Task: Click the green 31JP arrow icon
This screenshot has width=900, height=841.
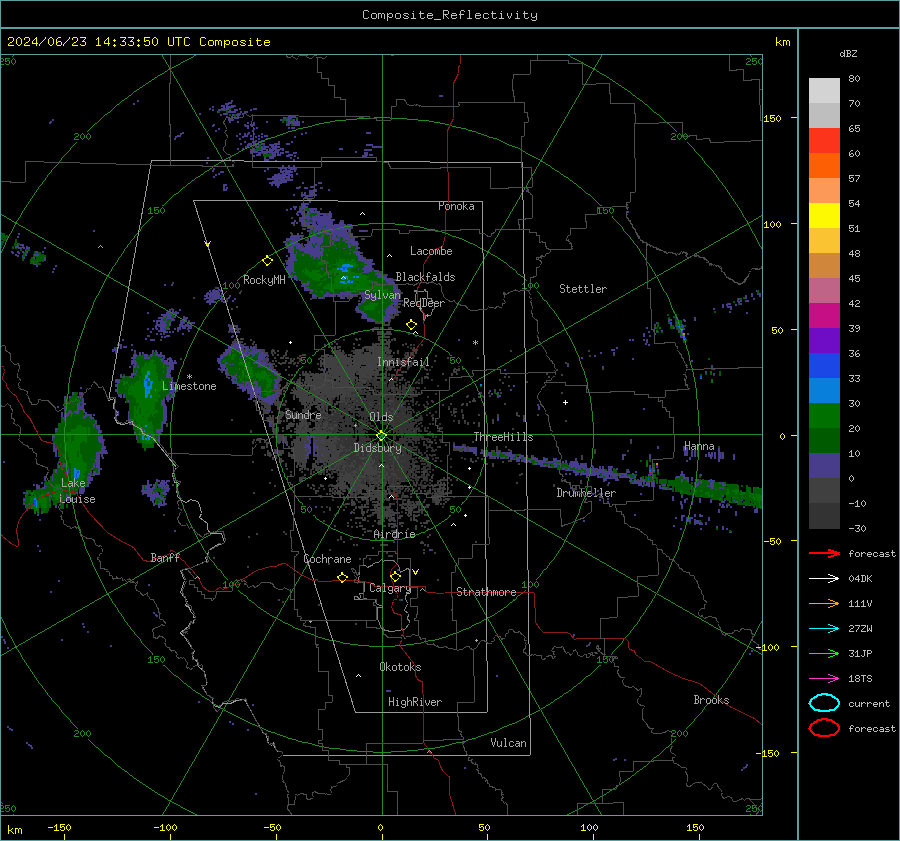Action: [x=824, y=653]
